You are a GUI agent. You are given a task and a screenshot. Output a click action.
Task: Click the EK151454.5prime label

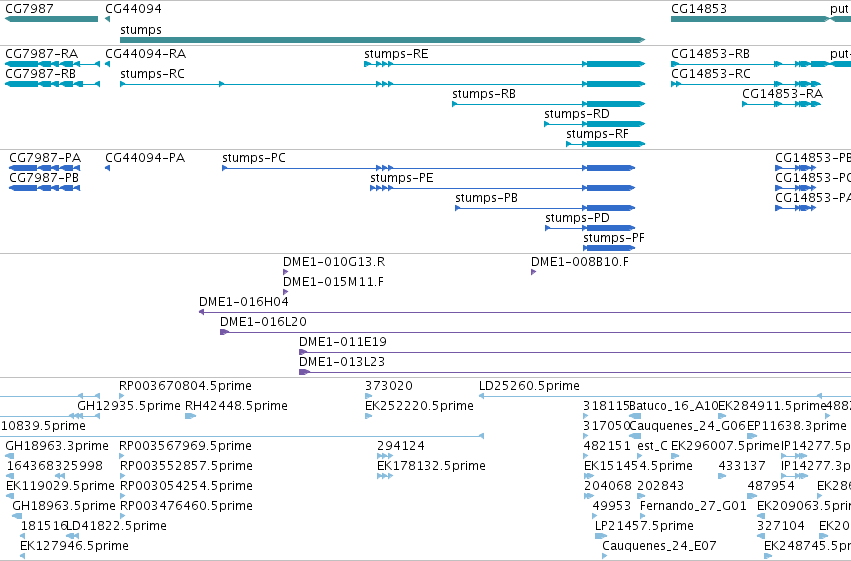click(x=638, y=466)
